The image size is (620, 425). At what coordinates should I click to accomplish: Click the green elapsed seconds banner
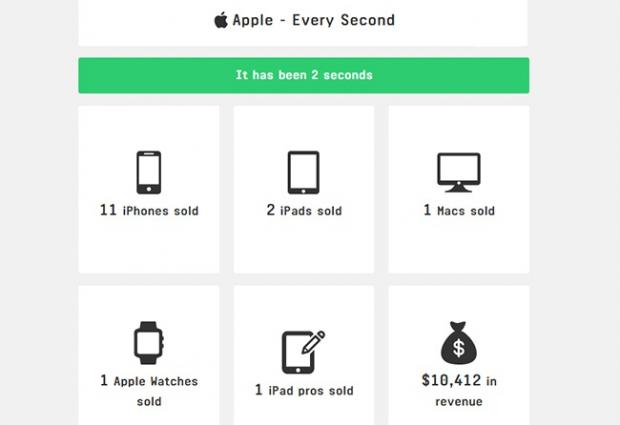(x=303, y=75)
